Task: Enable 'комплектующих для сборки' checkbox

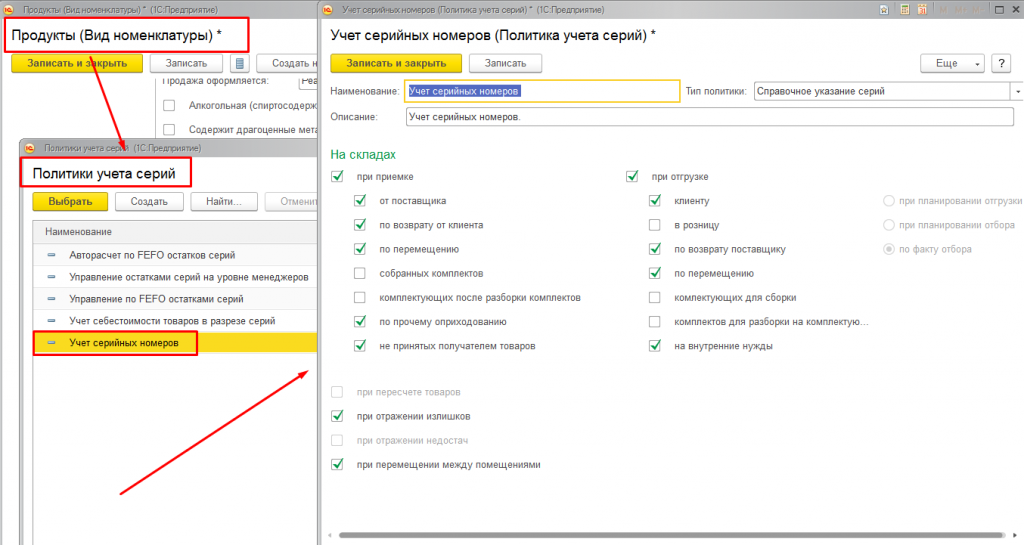Action: (654, 298)
